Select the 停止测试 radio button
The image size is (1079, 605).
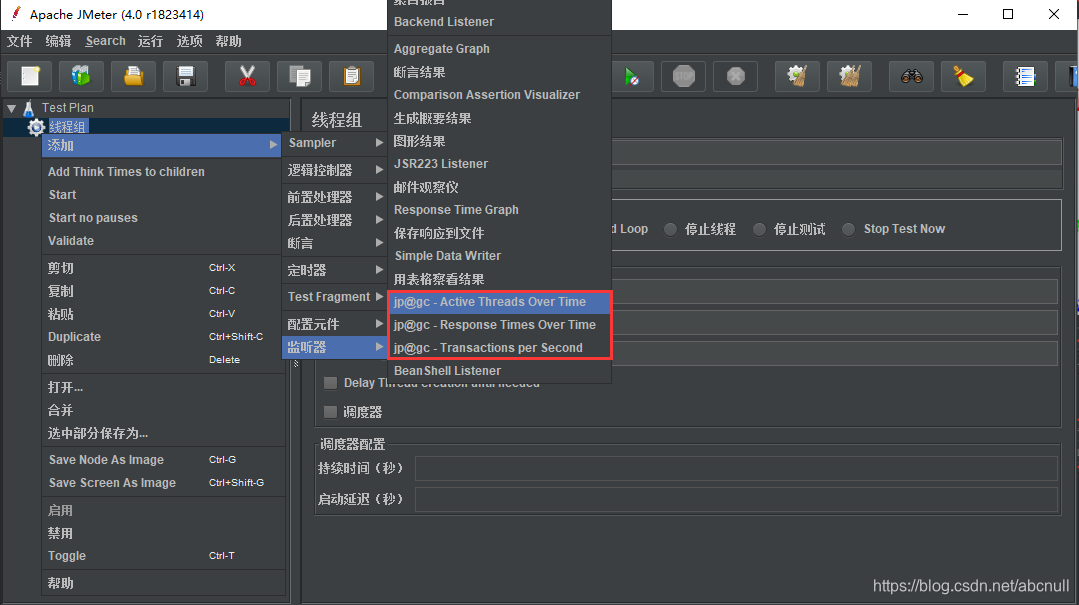tap(759, 229)
